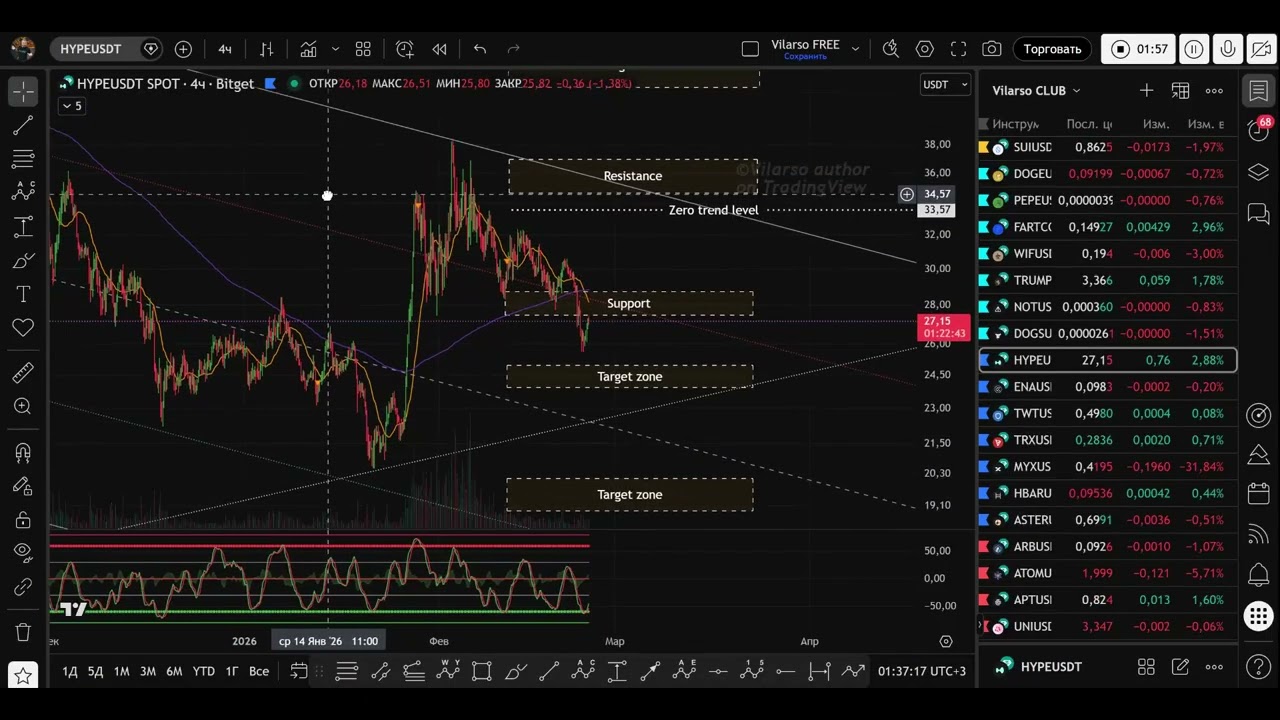Switch chart range to YTD

(204, 671)
